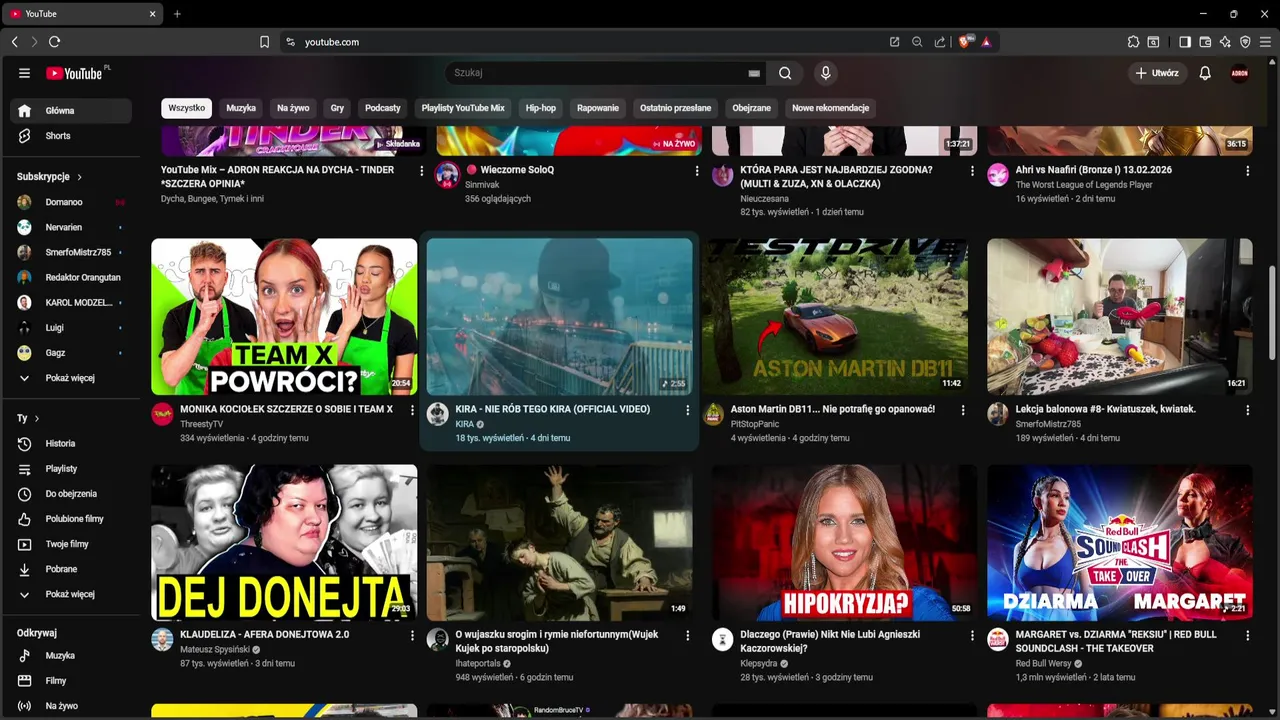Open Historia in the sidebar
Viewport: 1280px width, 720px height.
(x=70, y=444)
